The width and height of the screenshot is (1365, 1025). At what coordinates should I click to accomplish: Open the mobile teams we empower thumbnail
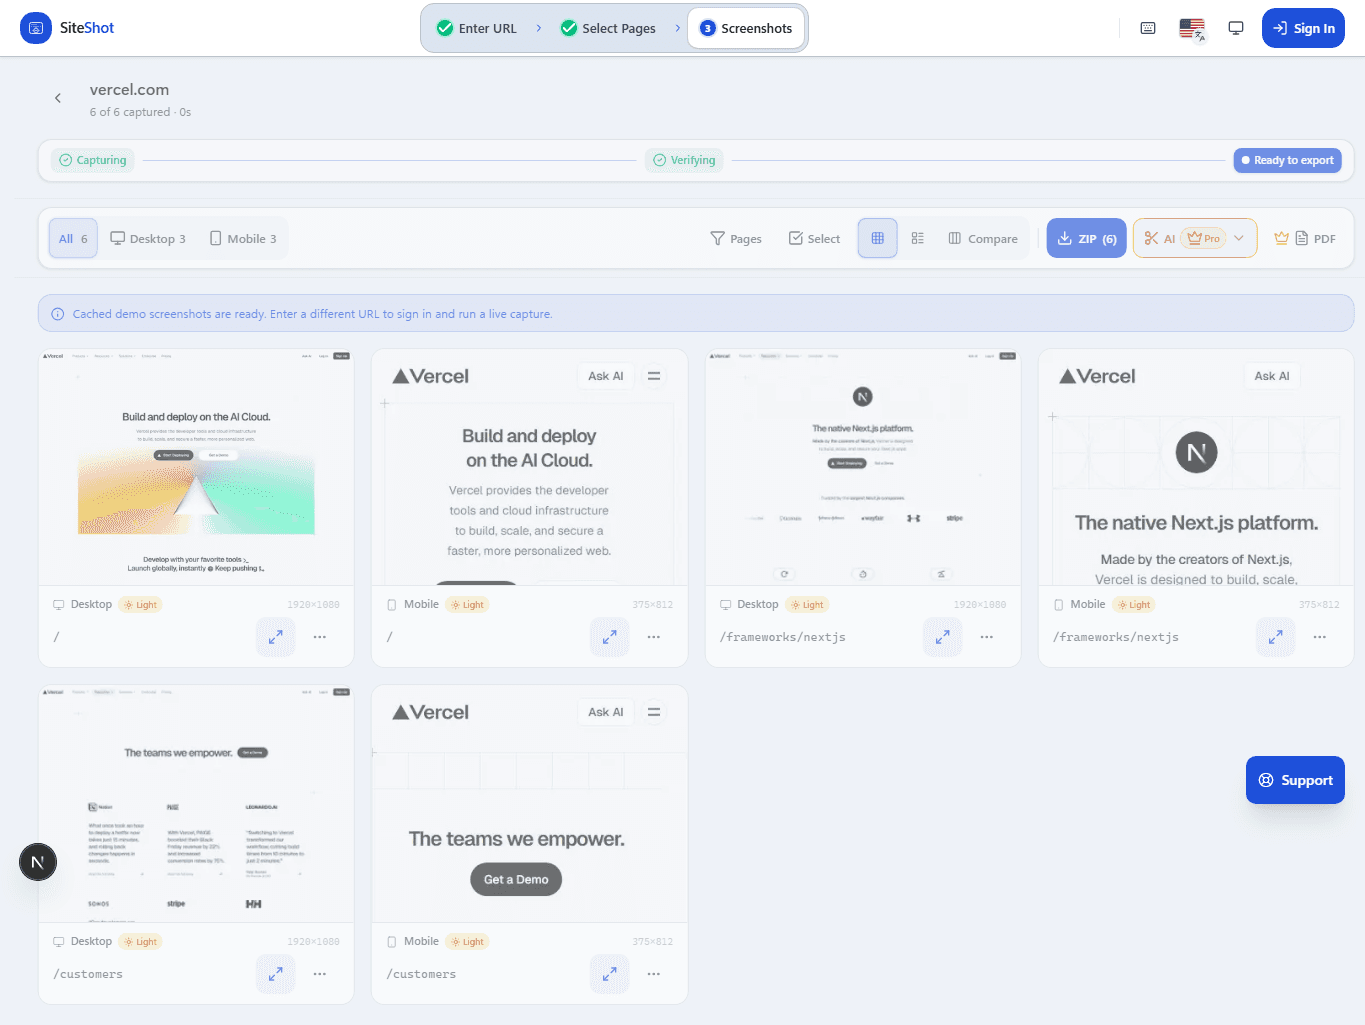(x=530, y=804)
